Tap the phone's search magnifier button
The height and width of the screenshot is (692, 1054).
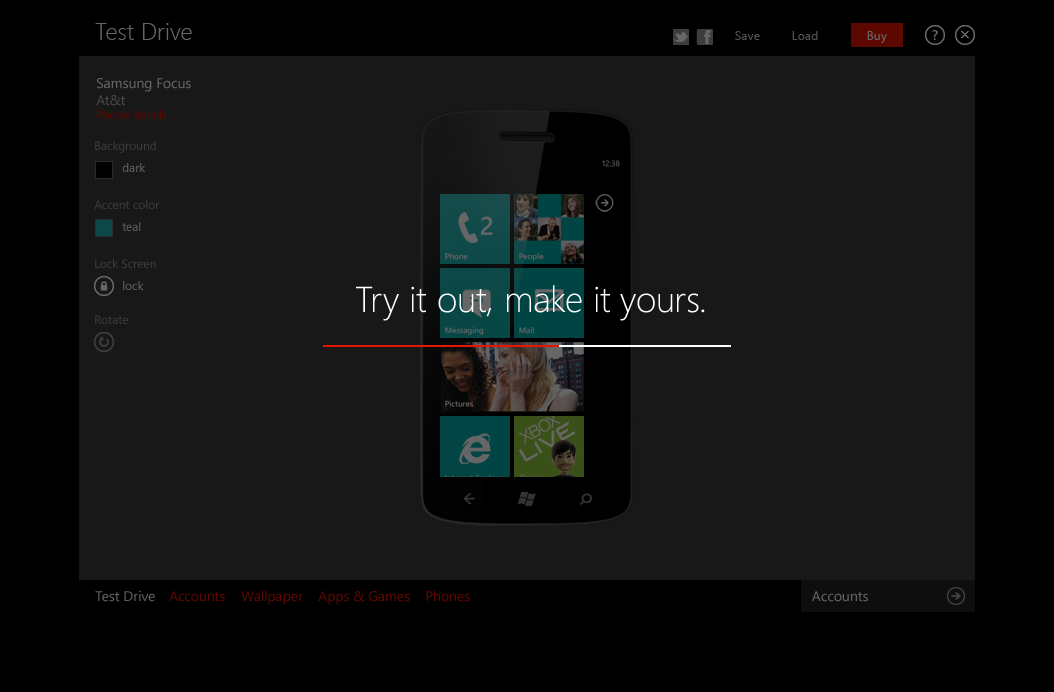point(585,498)
